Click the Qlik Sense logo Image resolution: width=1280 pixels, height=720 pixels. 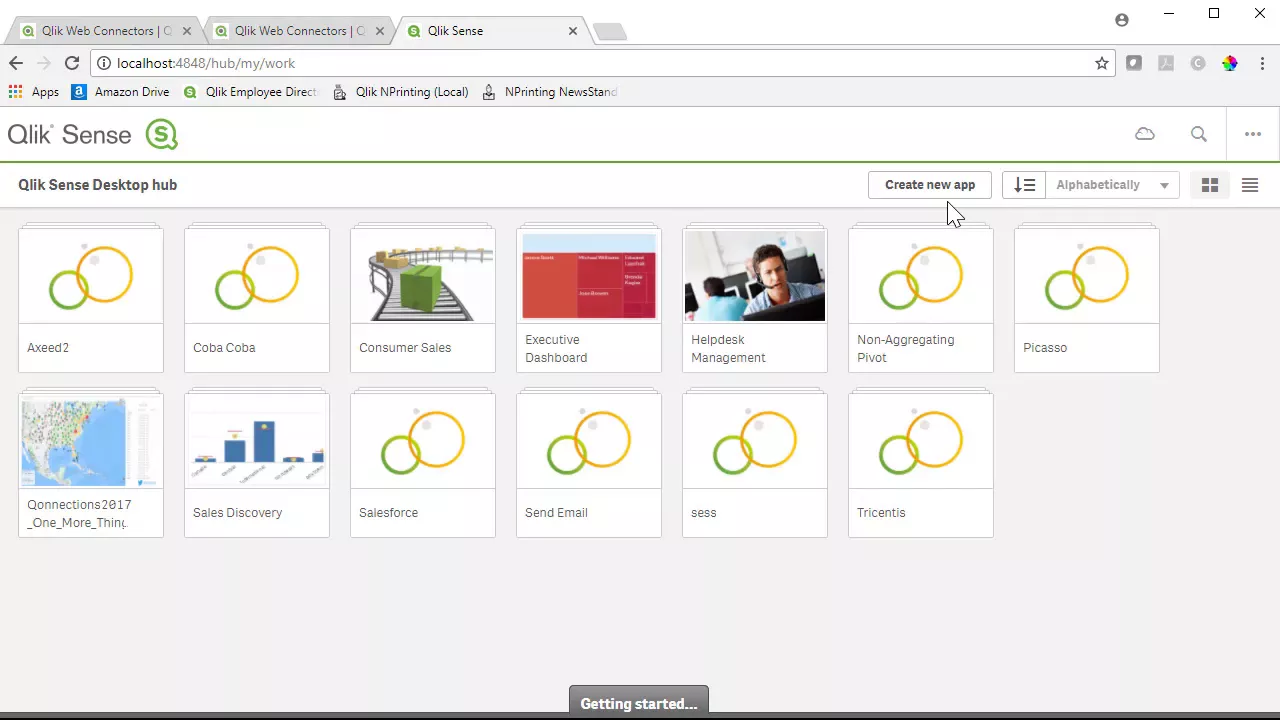[x=92, y=134]
